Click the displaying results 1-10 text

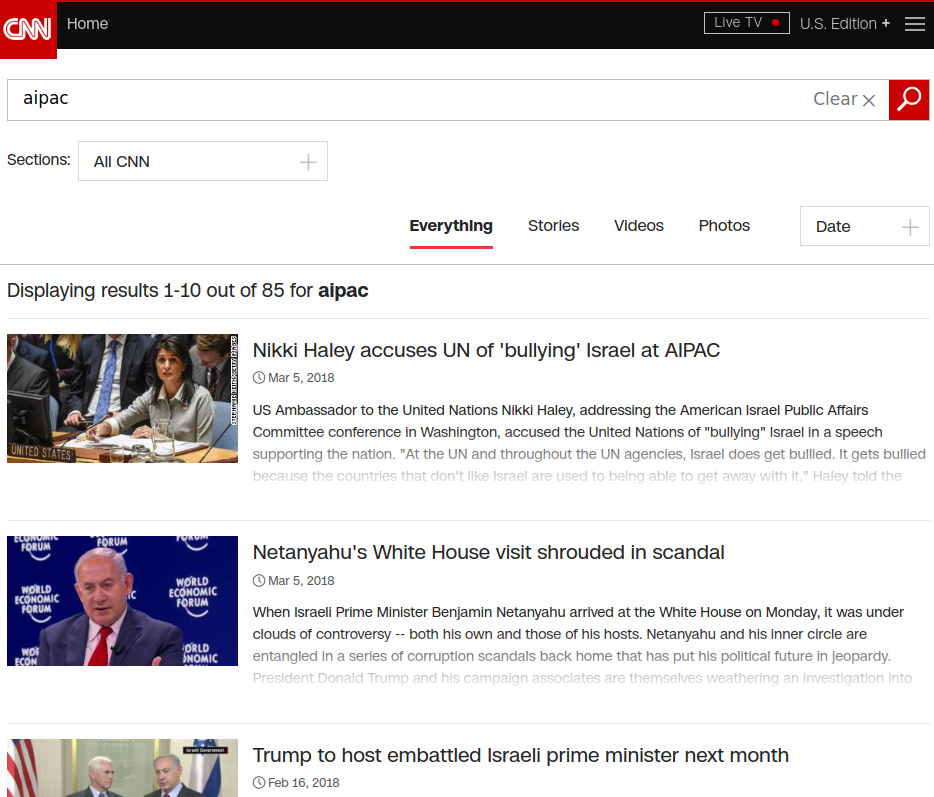pyautogui.click(x=188, y=291)
